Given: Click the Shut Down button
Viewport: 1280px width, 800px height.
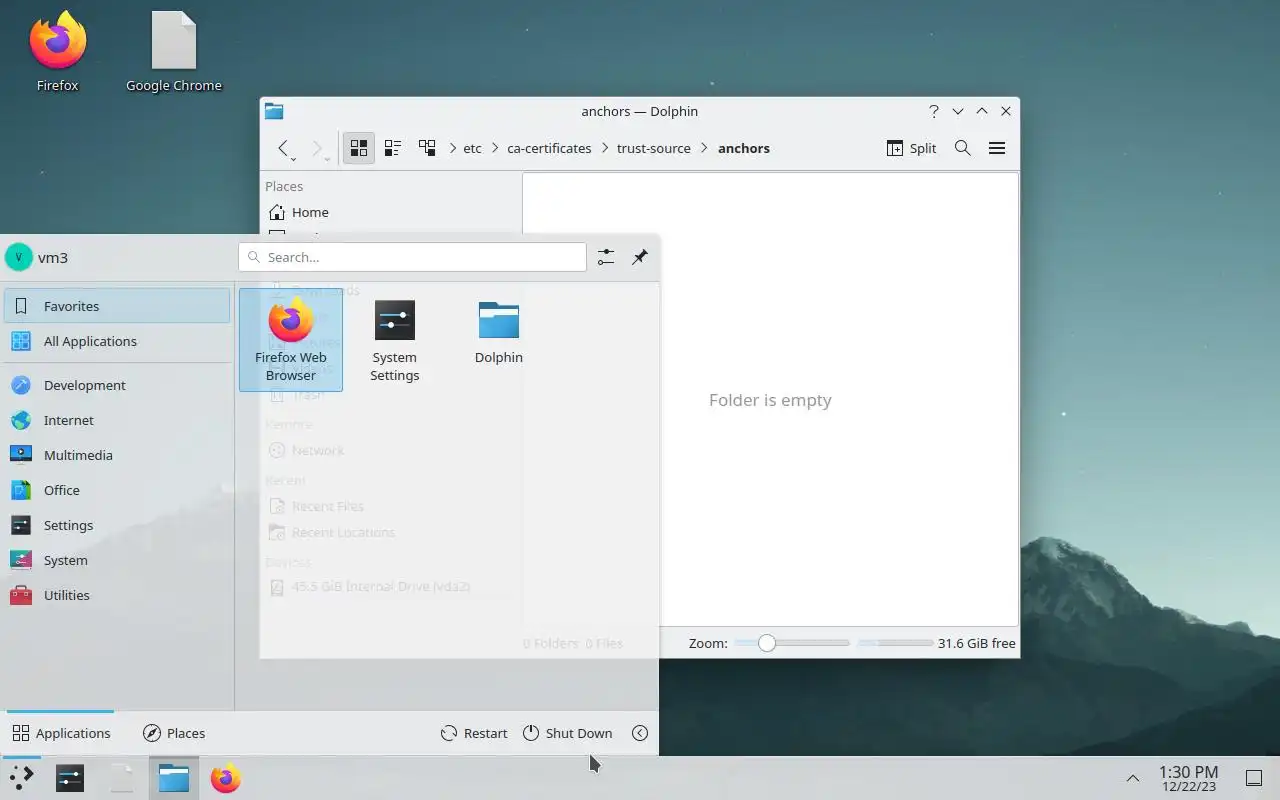Looking at the screenshot, I should coord(567,733).
